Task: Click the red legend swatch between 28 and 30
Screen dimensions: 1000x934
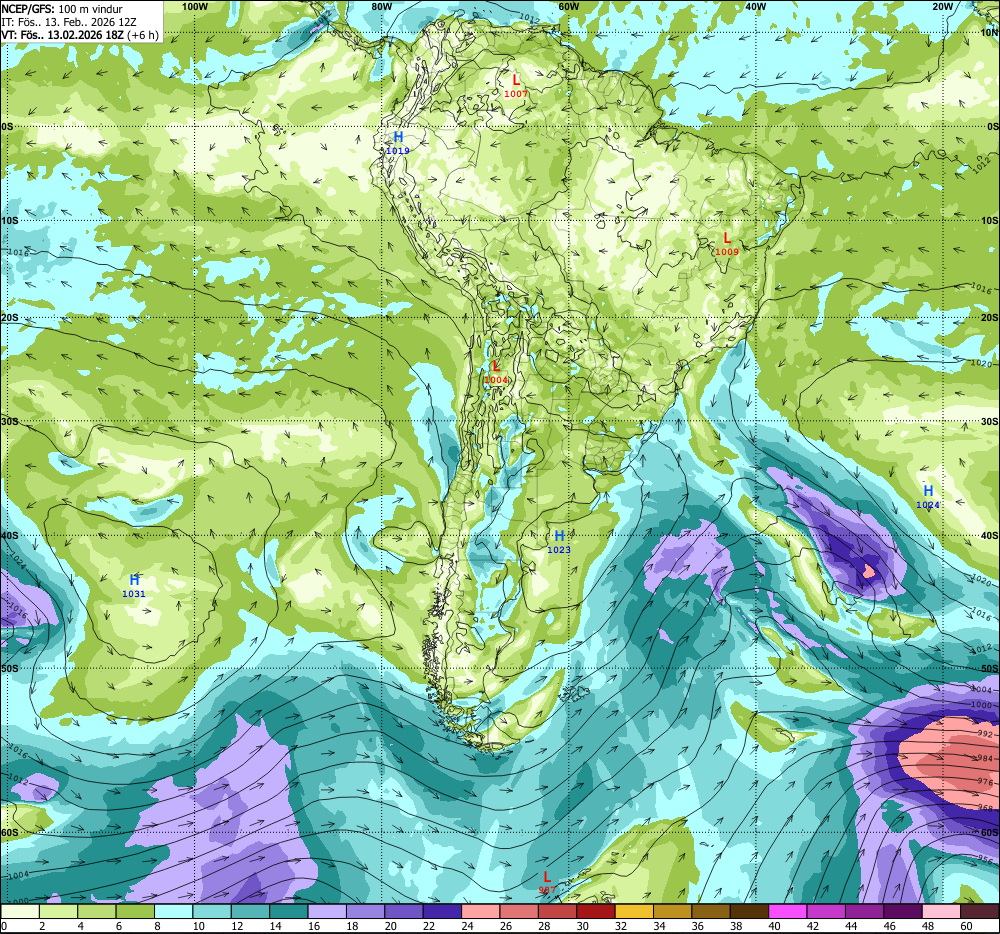Action: click(557, 912)
